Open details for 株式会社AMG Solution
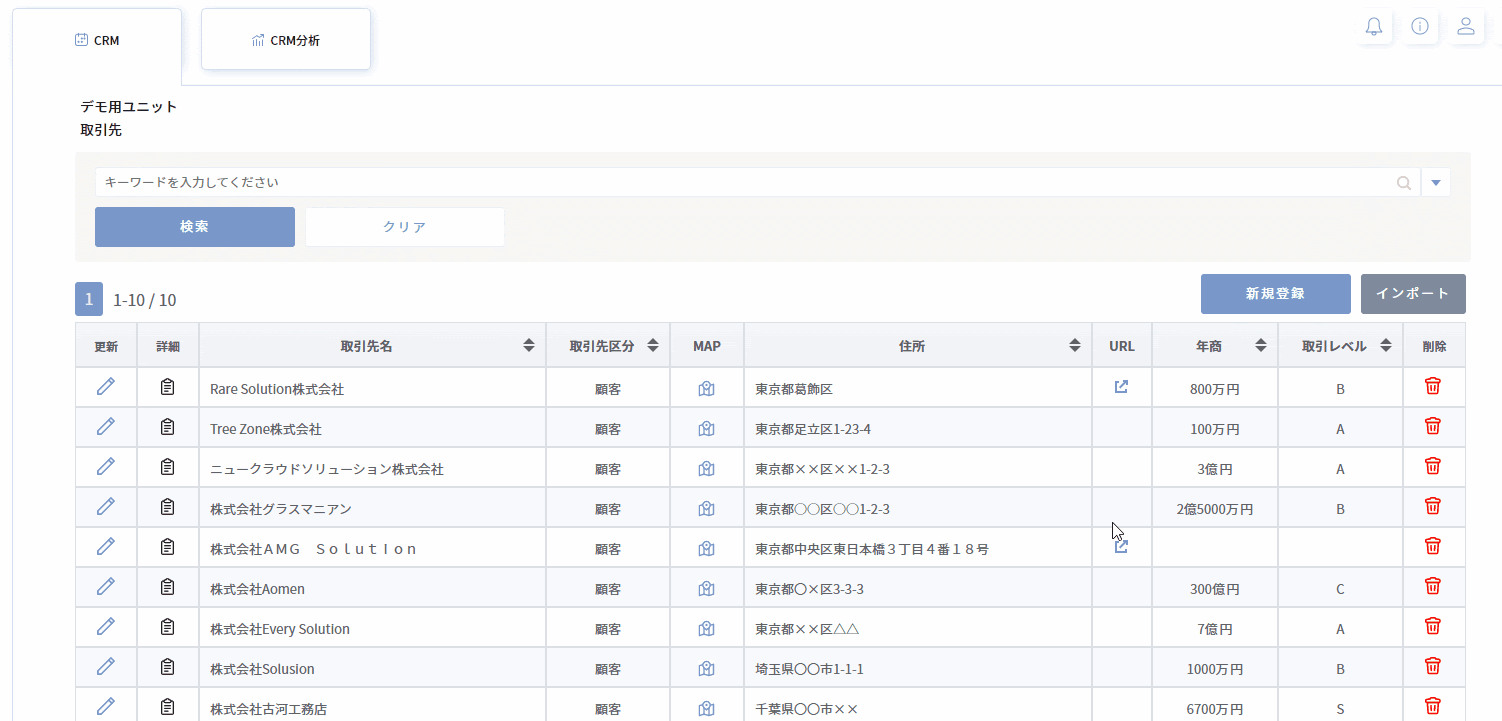 [168, 547]
